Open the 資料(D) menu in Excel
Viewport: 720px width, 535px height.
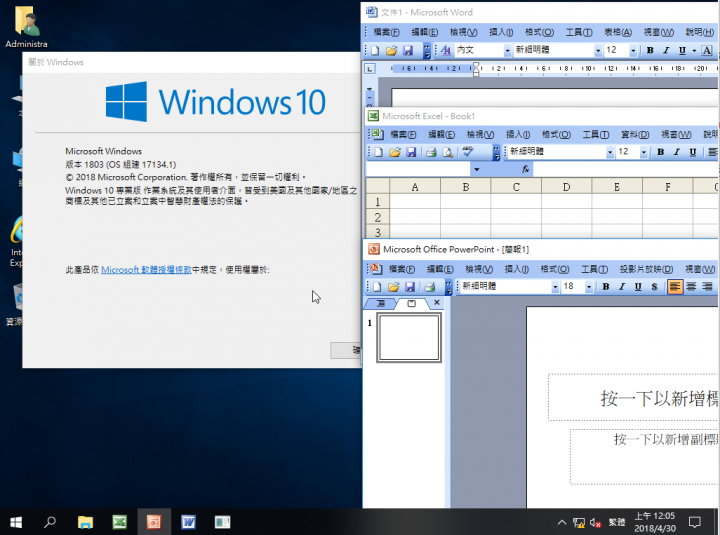[635, 135]
